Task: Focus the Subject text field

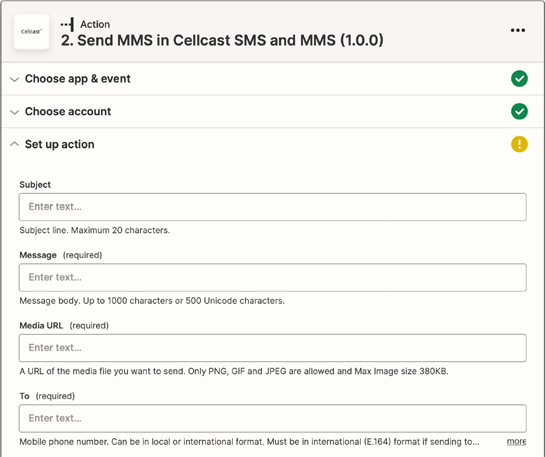Action: point(272,207)
